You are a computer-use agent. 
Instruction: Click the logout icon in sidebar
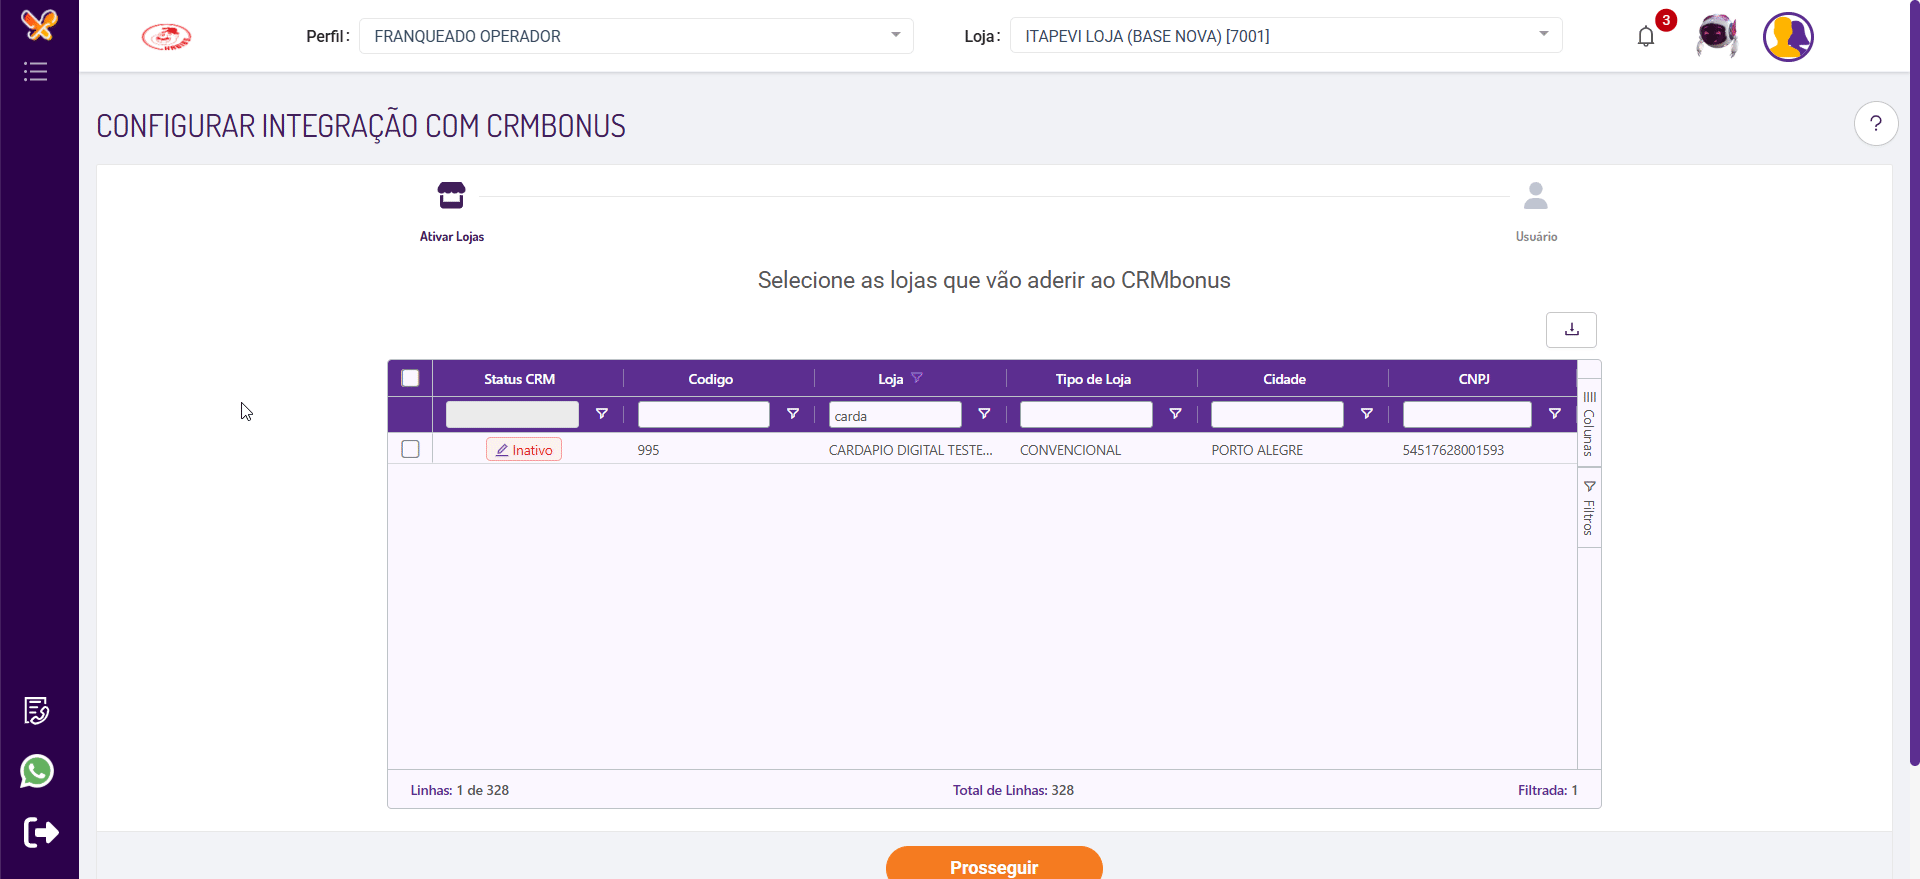[x=41, y=832]
